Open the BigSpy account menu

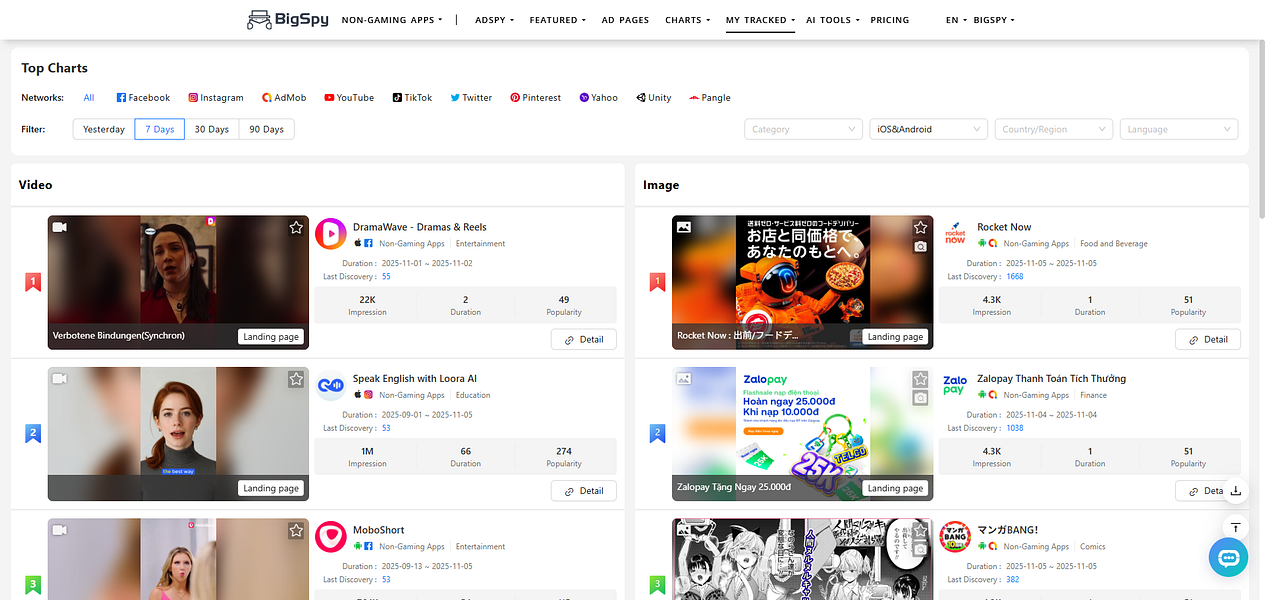pos(994,20)
